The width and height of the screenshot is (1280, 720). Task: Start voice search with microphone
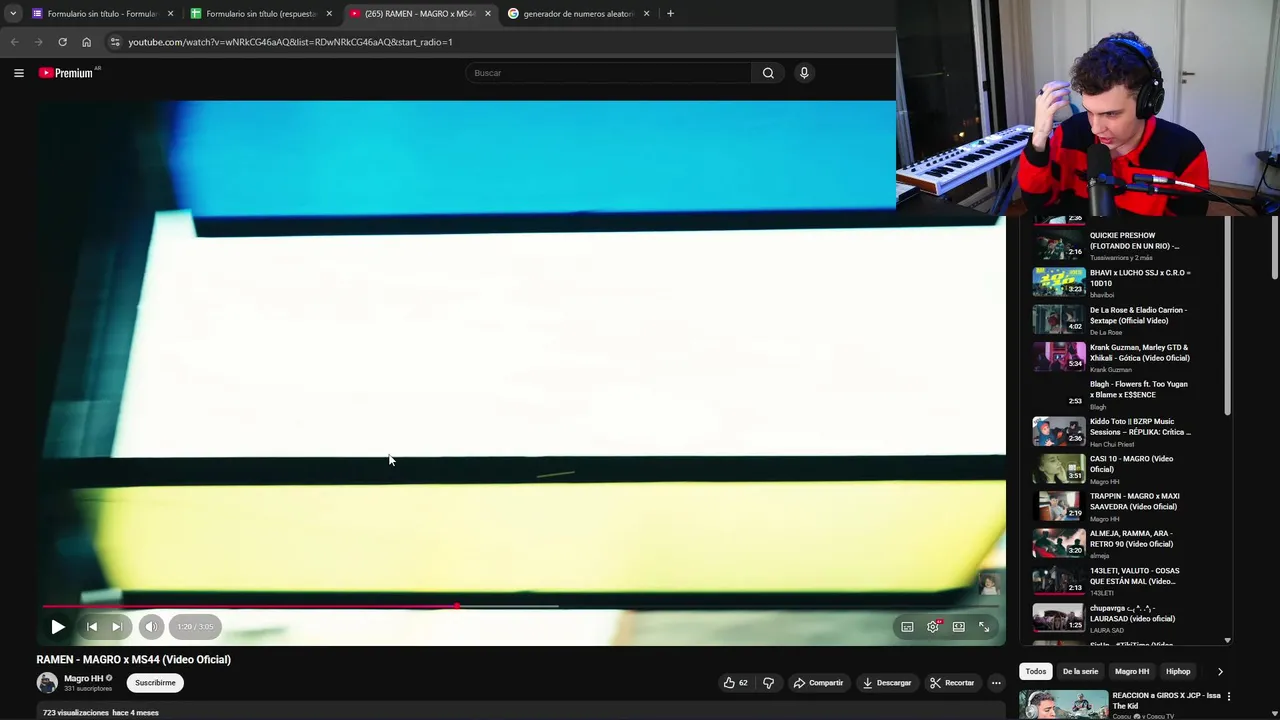(x=804, y=73)
